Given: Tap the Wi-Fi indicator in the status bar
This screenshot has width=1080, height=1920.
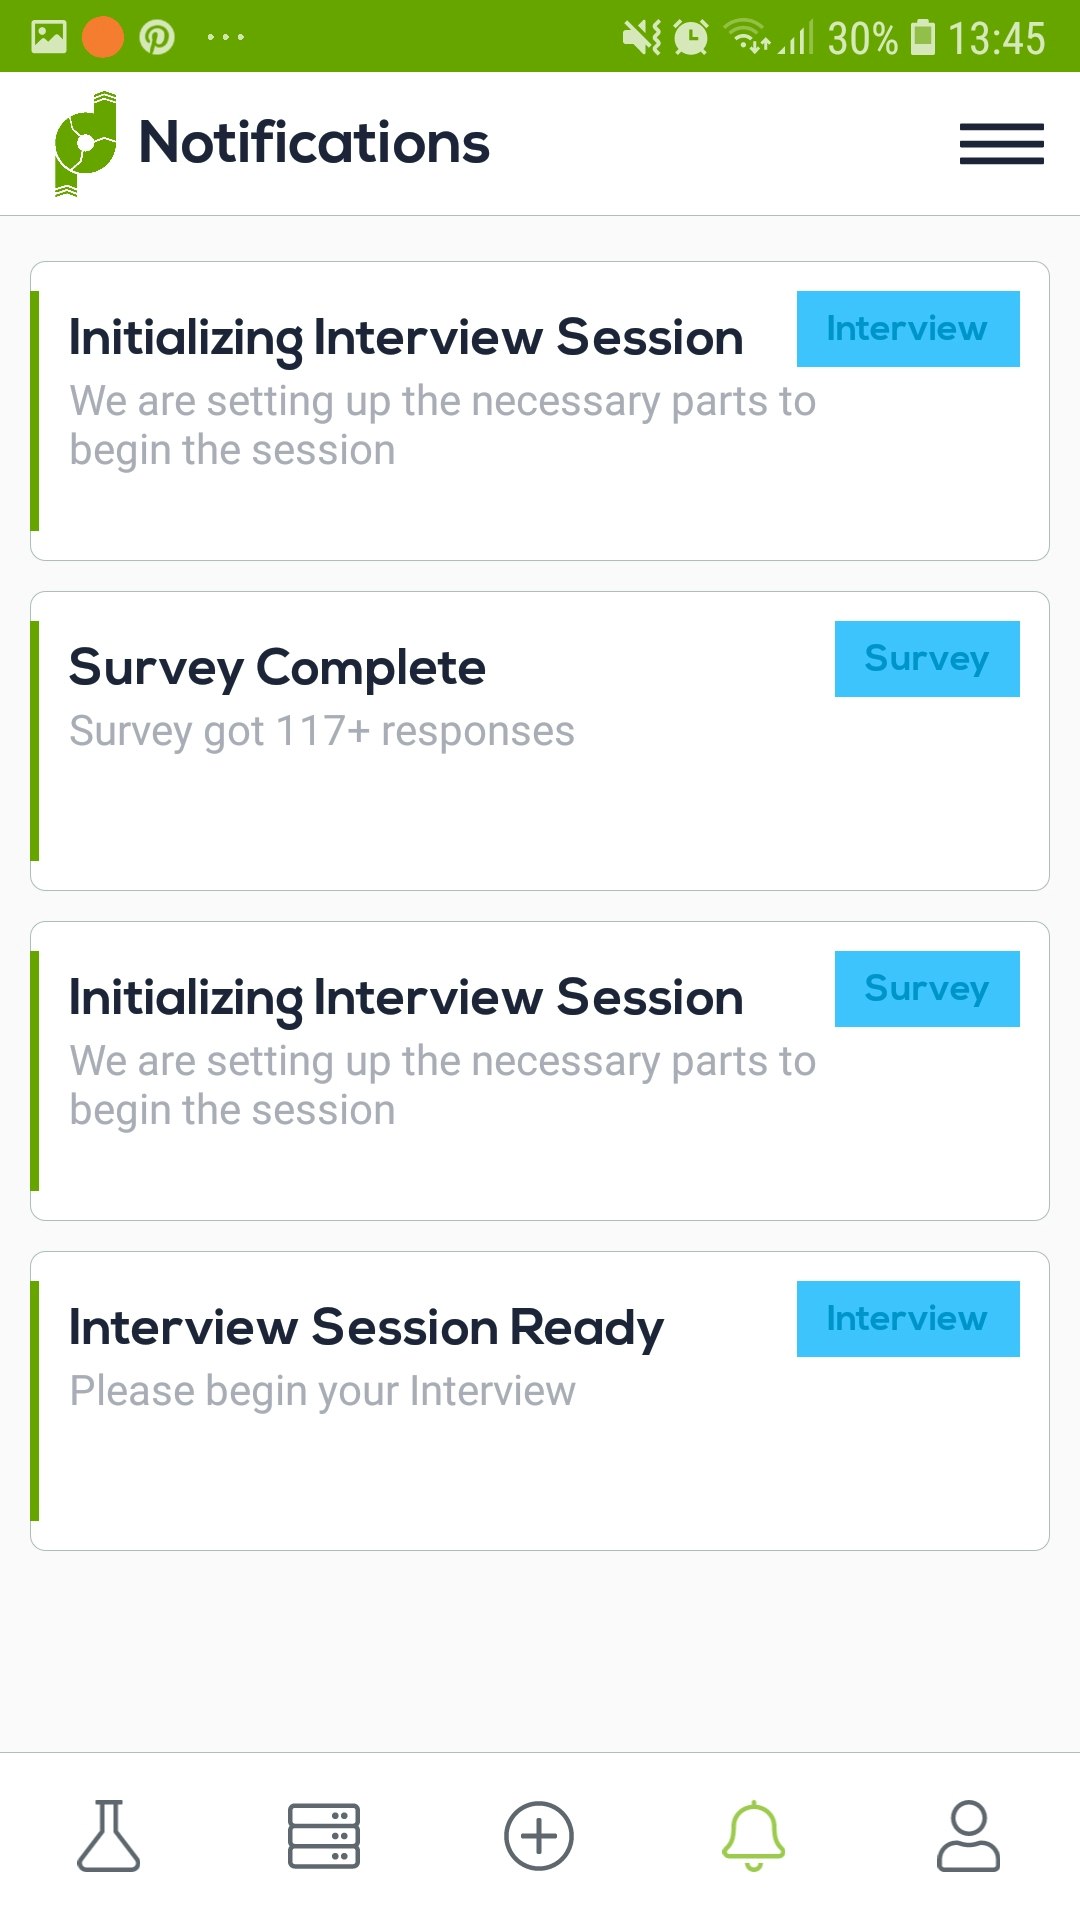Looking at the screenshot, I should 744,37.
